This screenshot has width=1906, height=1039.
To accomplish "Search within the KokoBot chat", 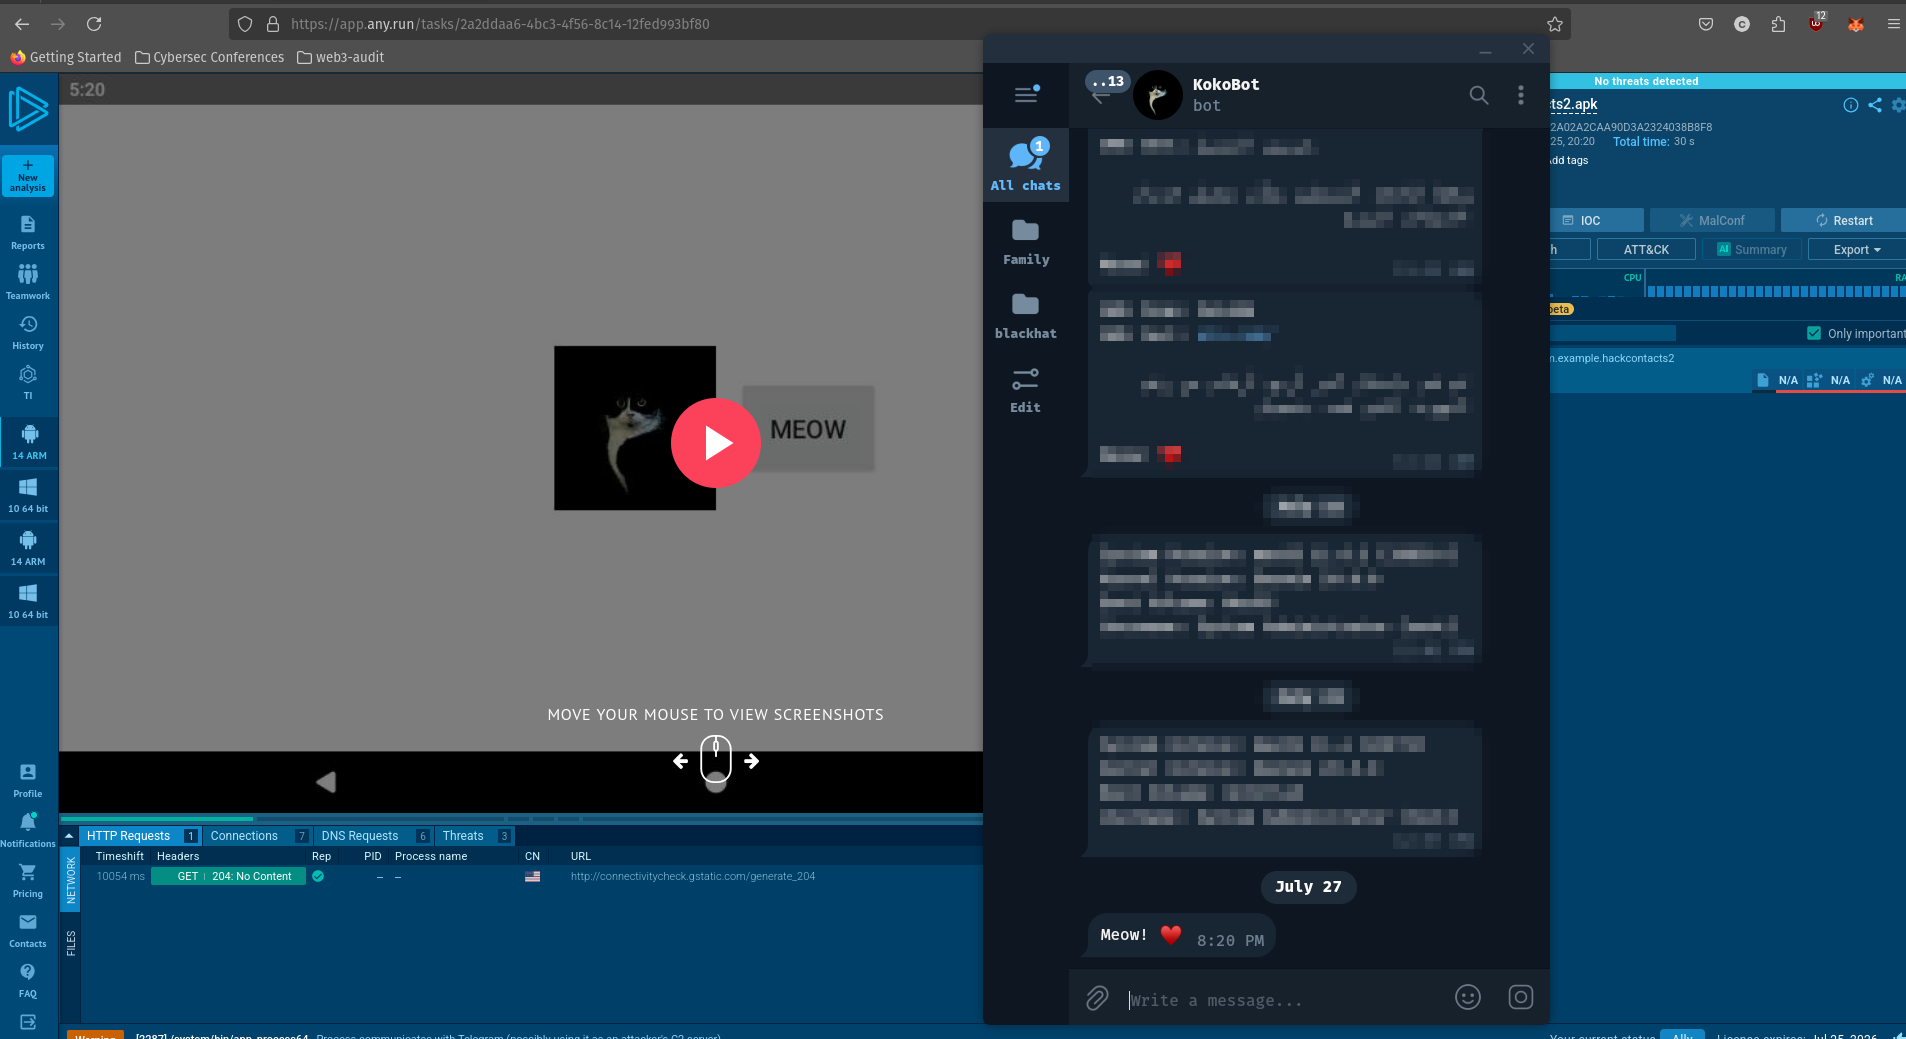I will (x=1478, y=95).
